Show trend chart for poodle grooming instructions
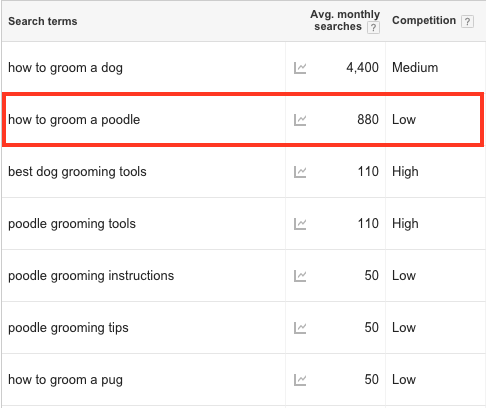The image size is (486, 408). click(300, 276)
